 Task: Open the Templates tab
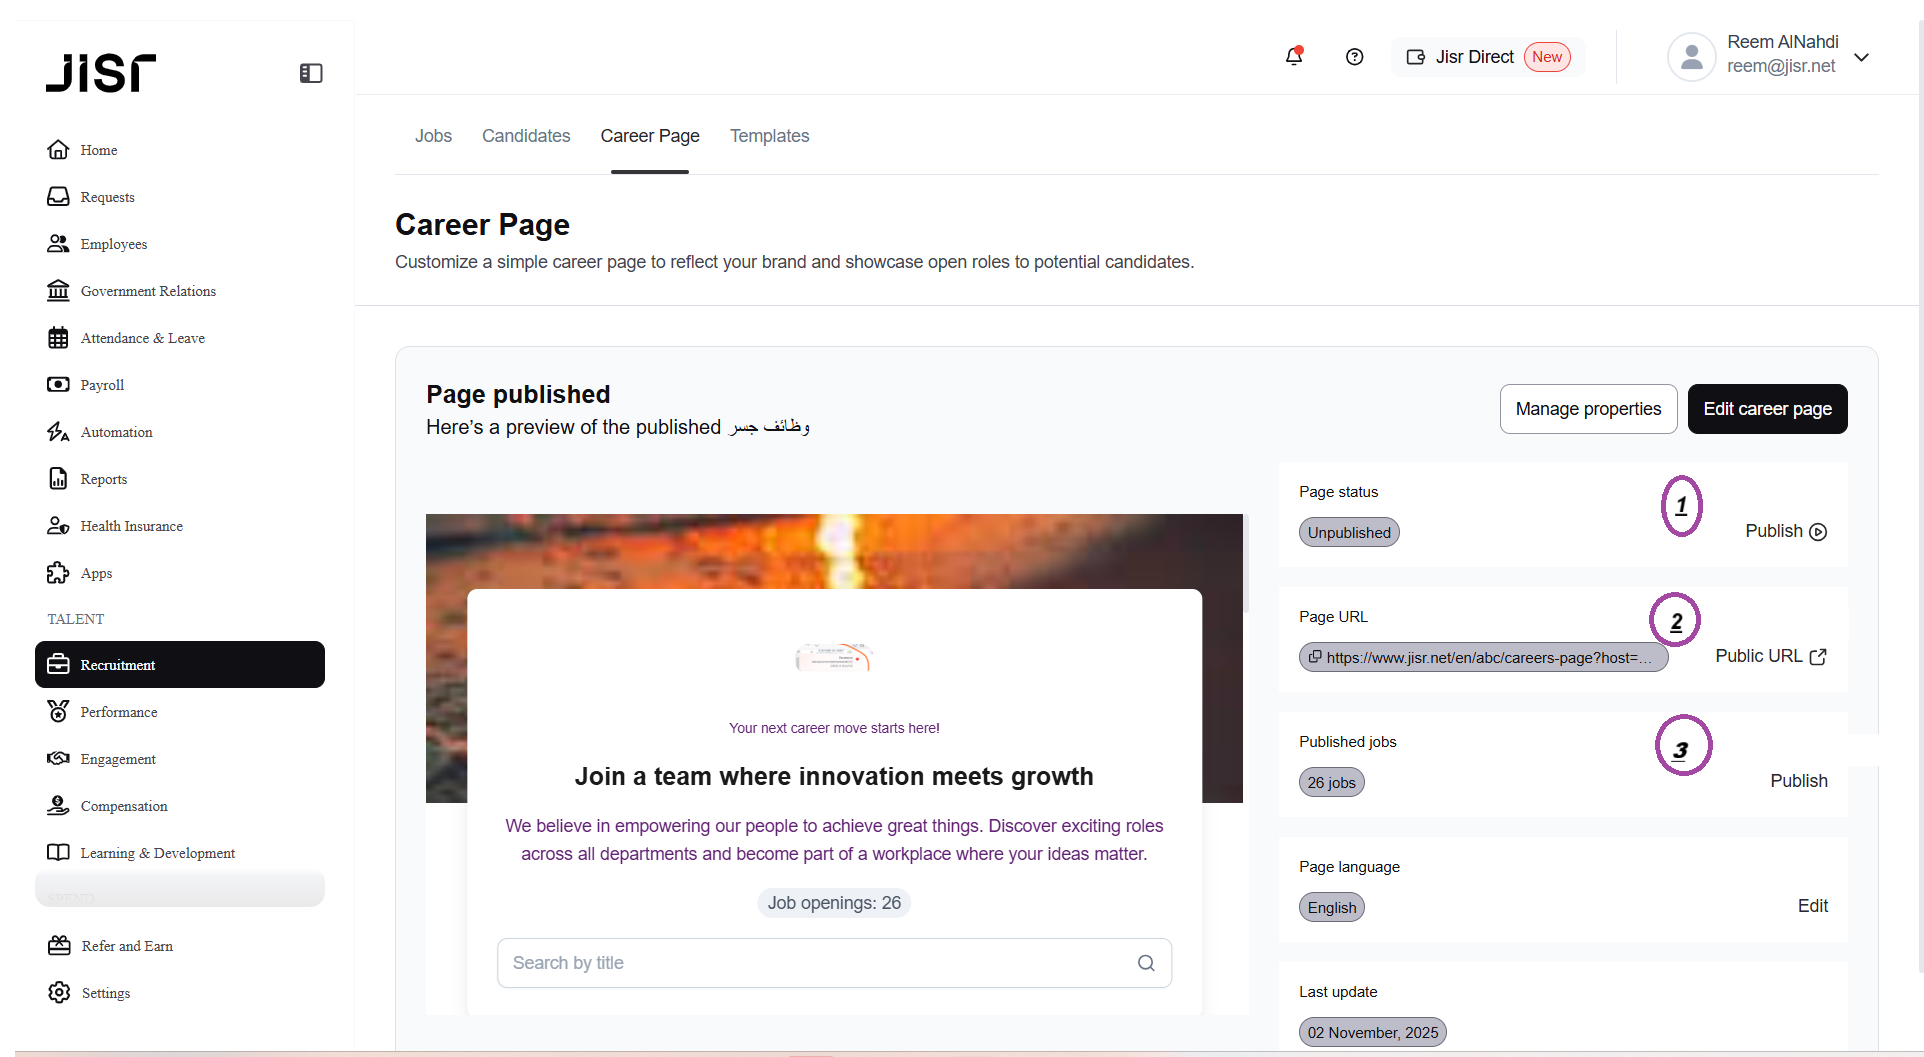pyautogui.click(x=769, y=136)
